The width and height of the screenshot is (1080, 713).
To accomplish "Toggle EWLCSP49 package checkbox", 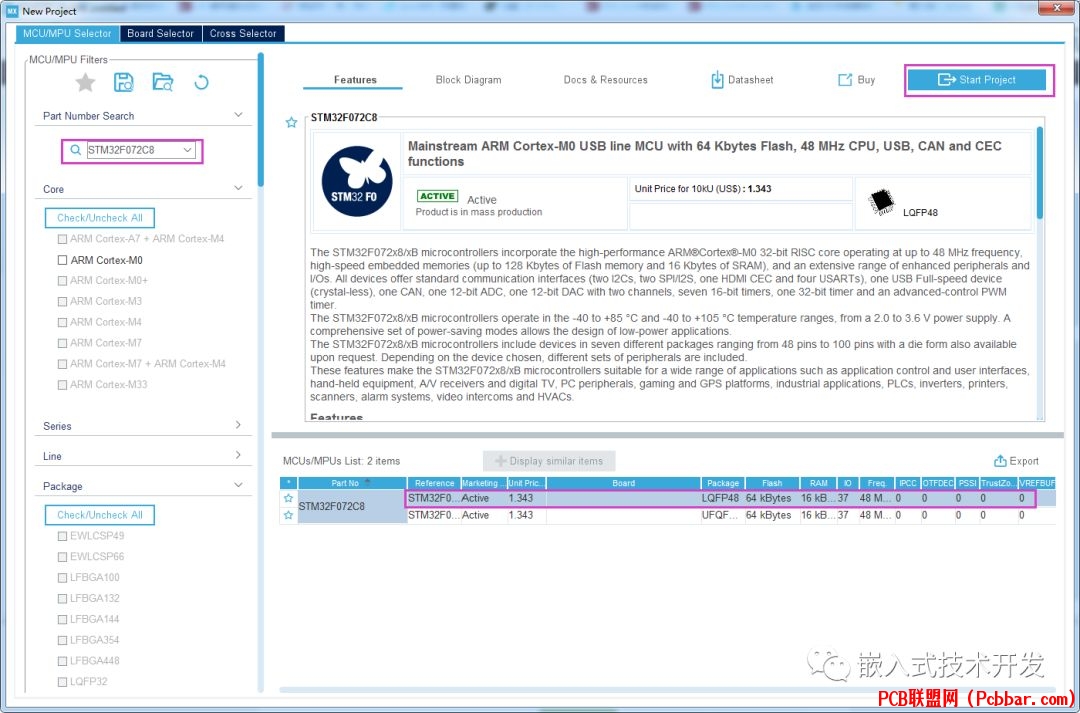I will (x=62, y=536).
